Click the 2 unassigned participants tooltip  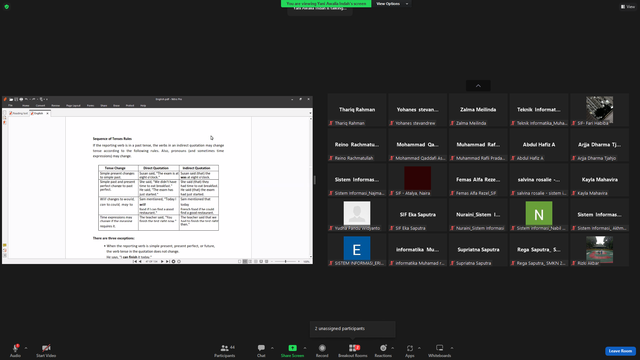coord(353,329)
